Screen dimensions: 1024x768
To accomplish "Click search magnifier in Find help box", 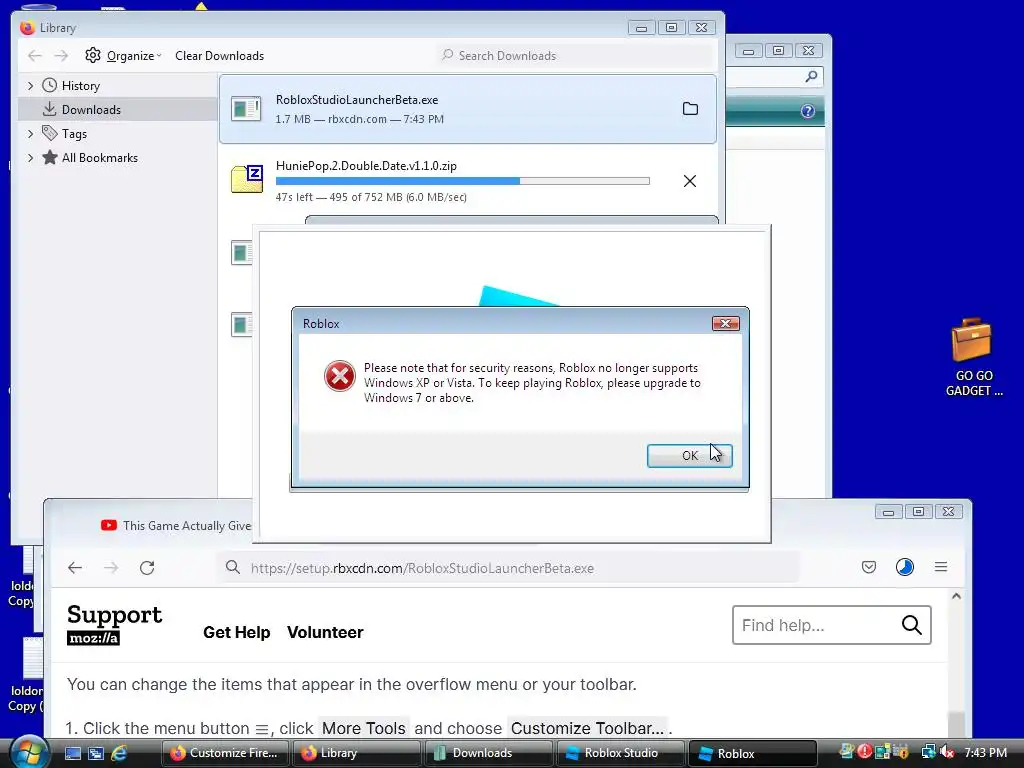I will pos(912,625).
